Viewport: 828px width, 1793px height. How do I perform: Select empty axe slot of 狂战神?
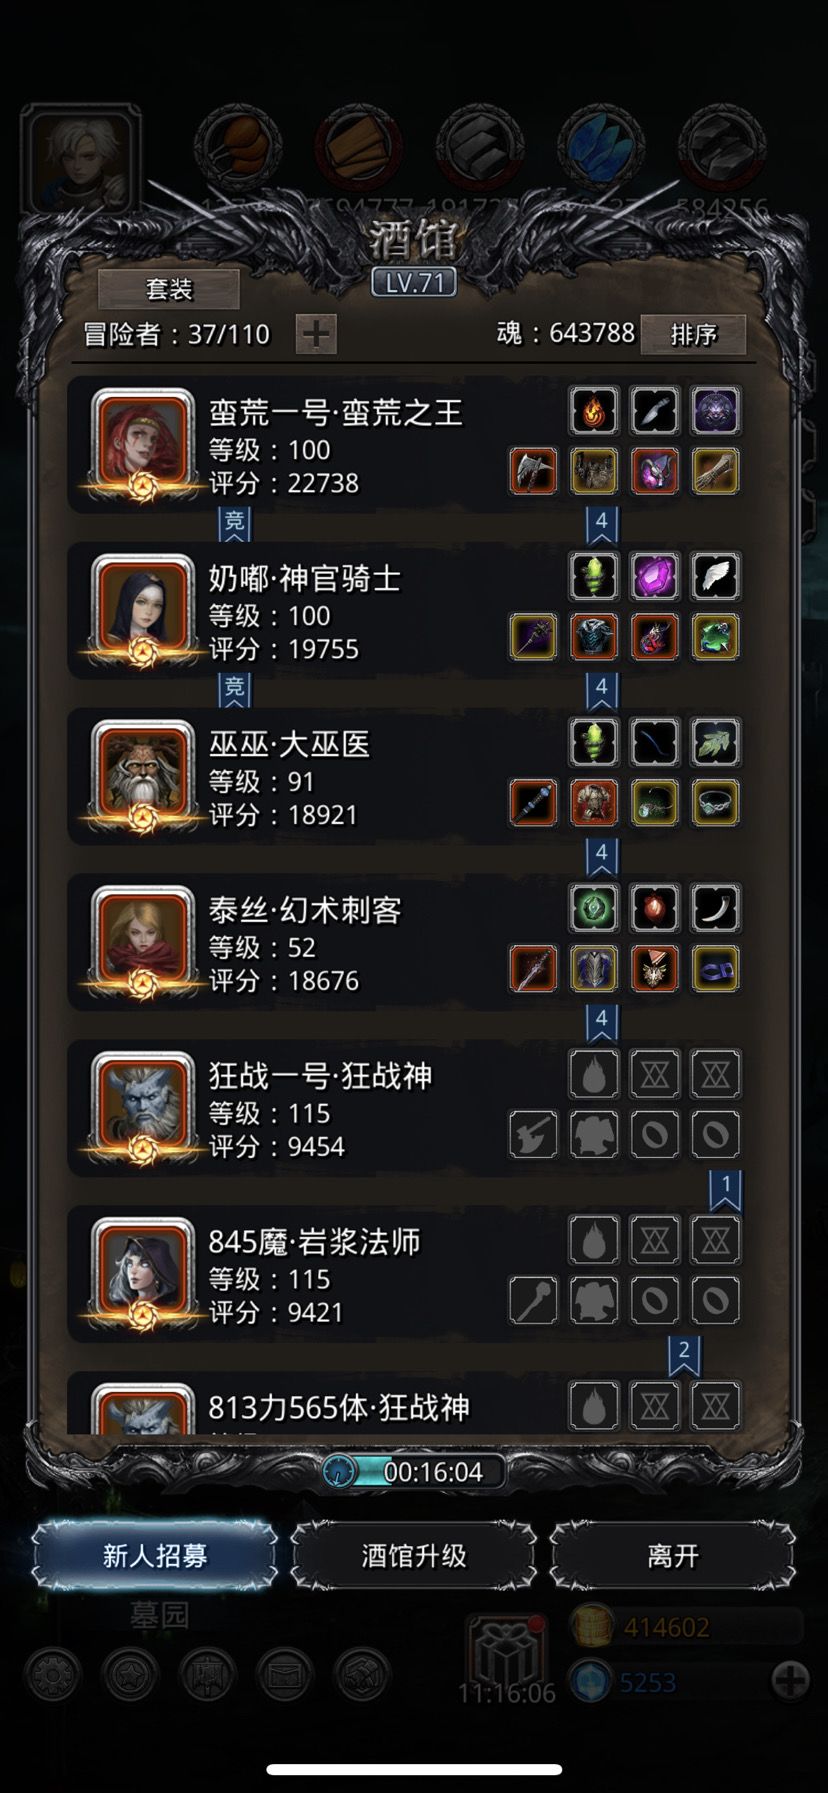tap(533, 1135)
